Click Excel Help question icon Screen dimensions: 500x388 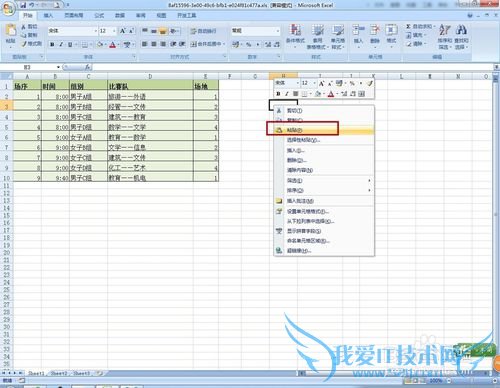(470, 15)
